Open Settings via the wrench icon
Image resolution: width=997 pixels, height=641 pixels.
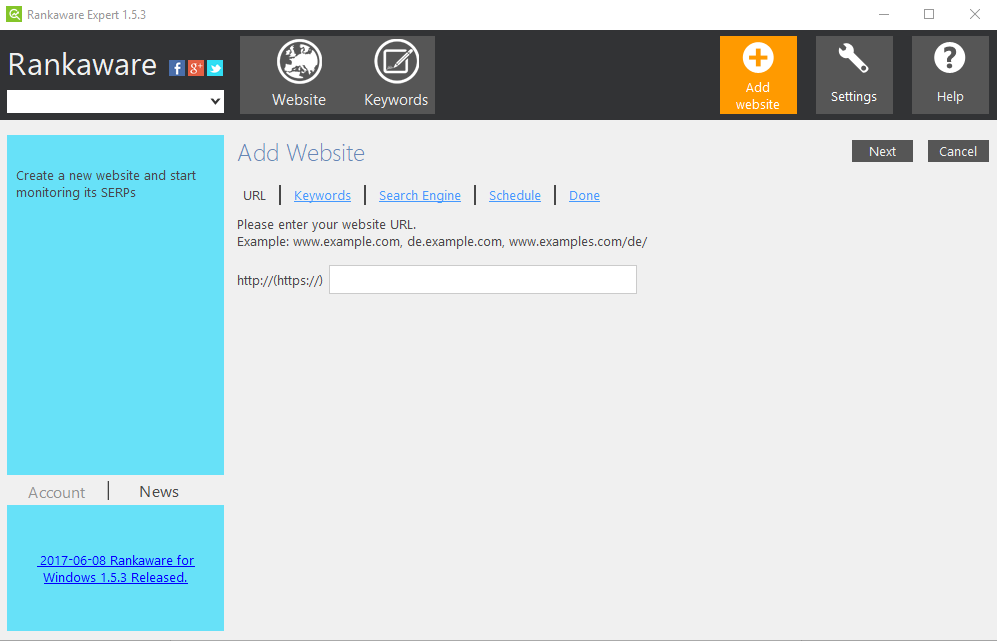click(853, 74)
